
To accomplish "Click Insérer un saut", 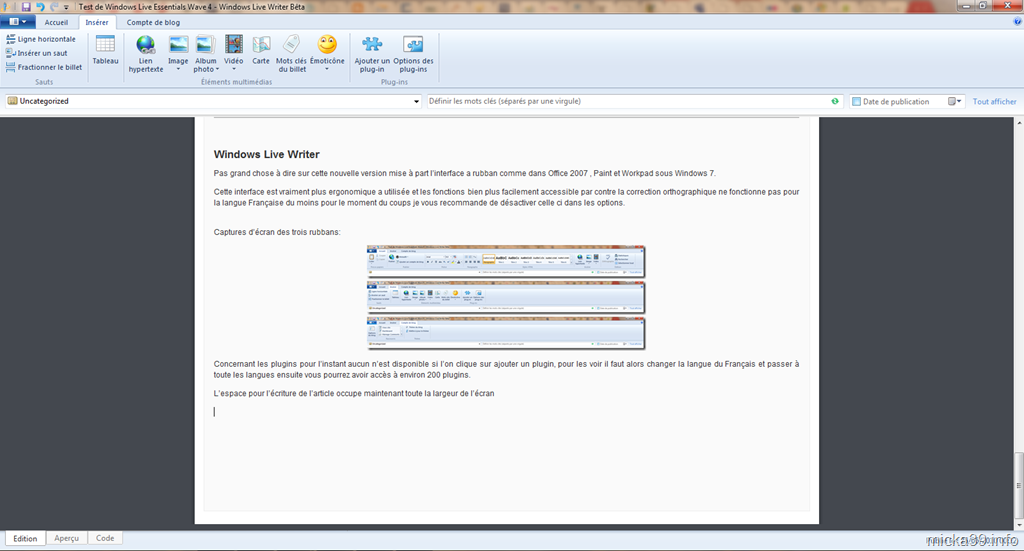I will (37, 53).
